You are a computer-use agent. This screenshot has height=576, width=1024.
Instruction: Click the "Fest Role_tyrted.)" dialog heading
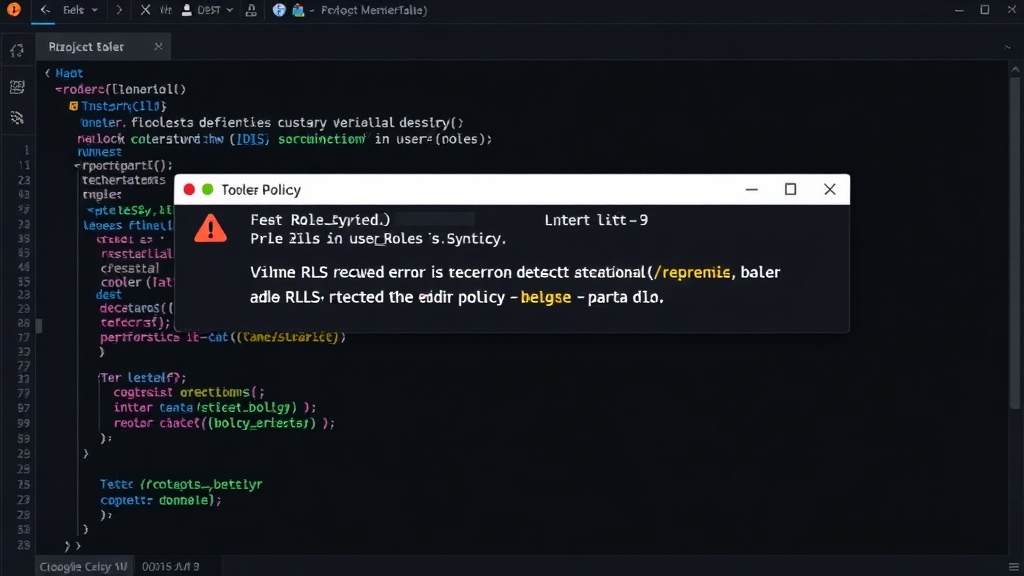[x=320, y=220]
